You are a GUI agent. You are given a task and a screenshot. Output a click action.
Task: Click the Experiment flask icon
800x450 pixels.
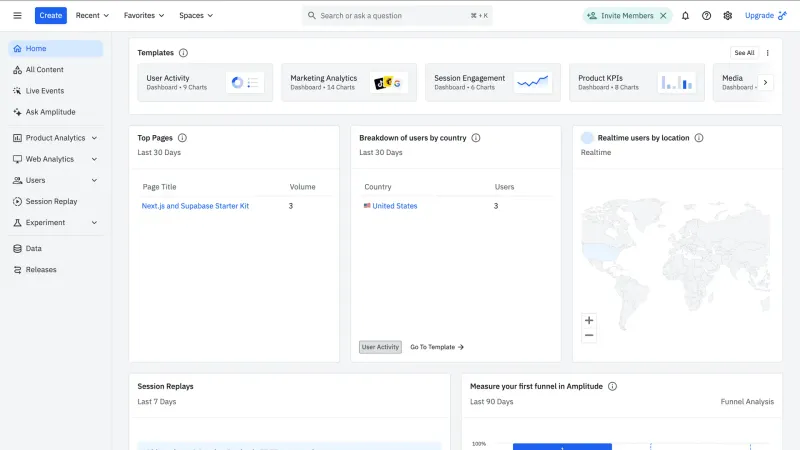pos(17,222)
